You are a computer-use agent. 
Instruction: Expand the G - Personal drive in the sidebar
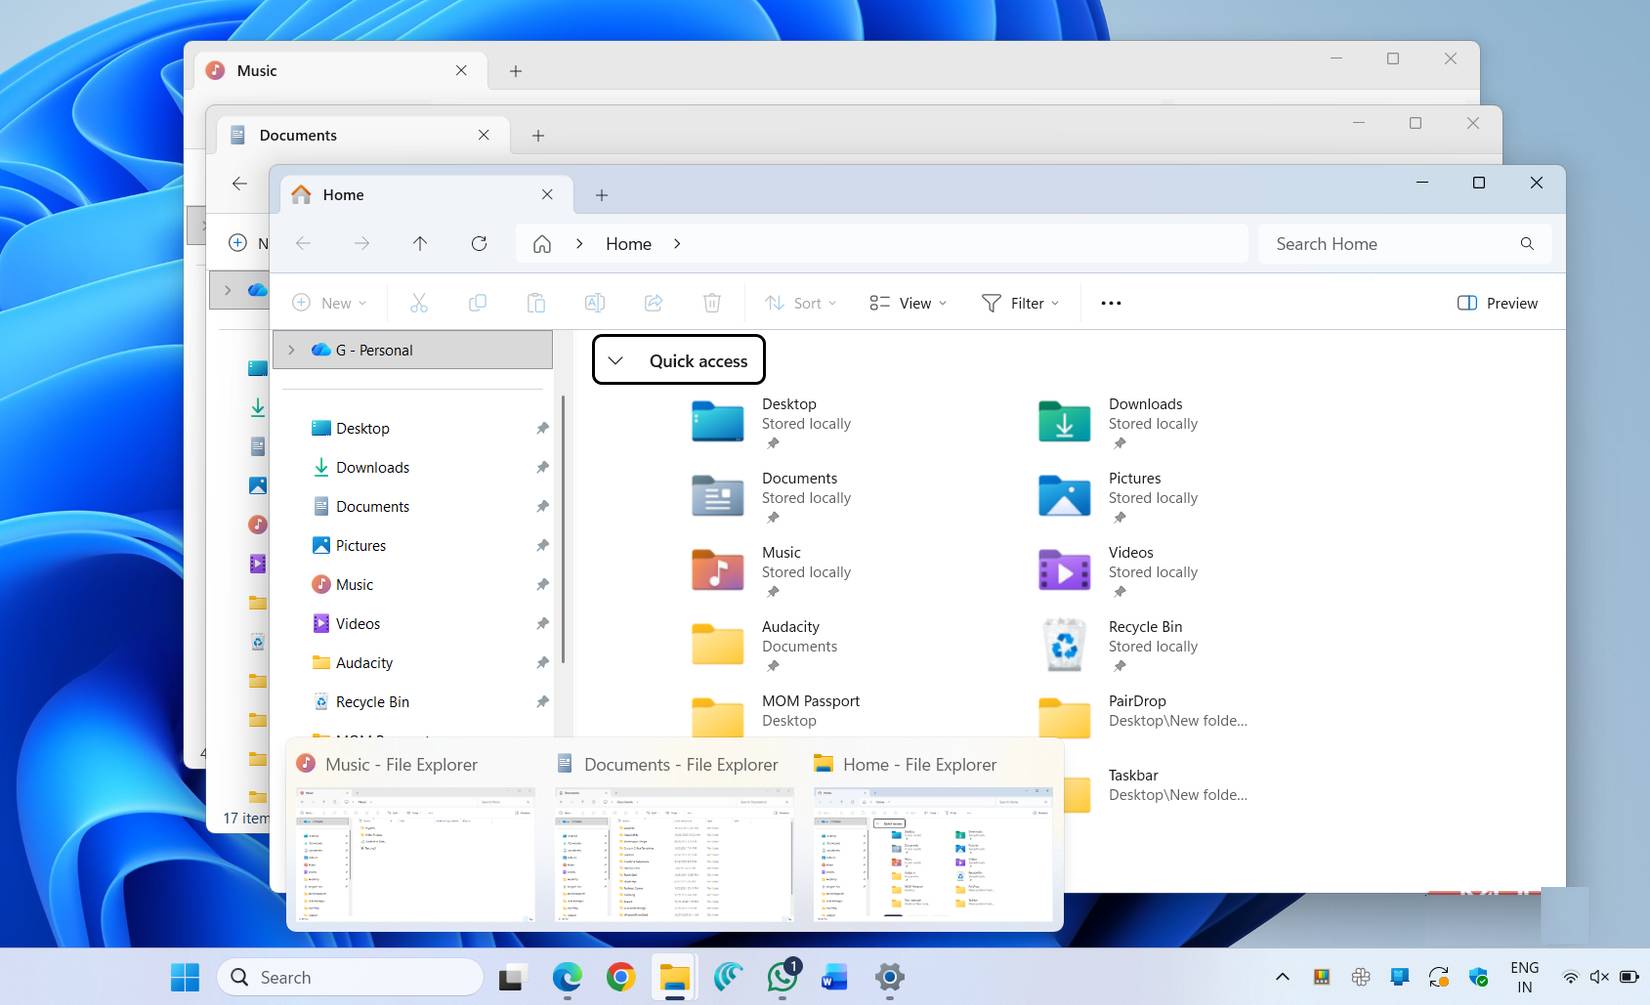(x=290, y=350)
